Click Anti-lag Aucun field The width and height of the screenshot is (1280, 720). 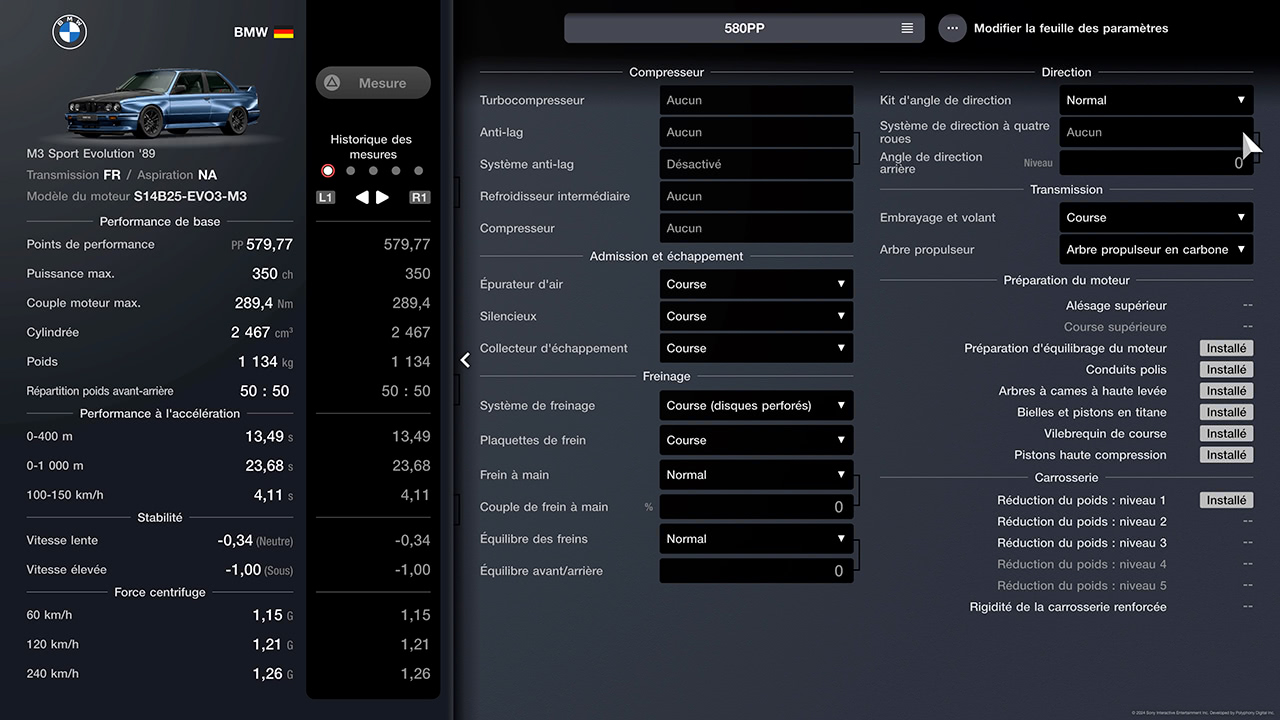click(x=756, y=132)
